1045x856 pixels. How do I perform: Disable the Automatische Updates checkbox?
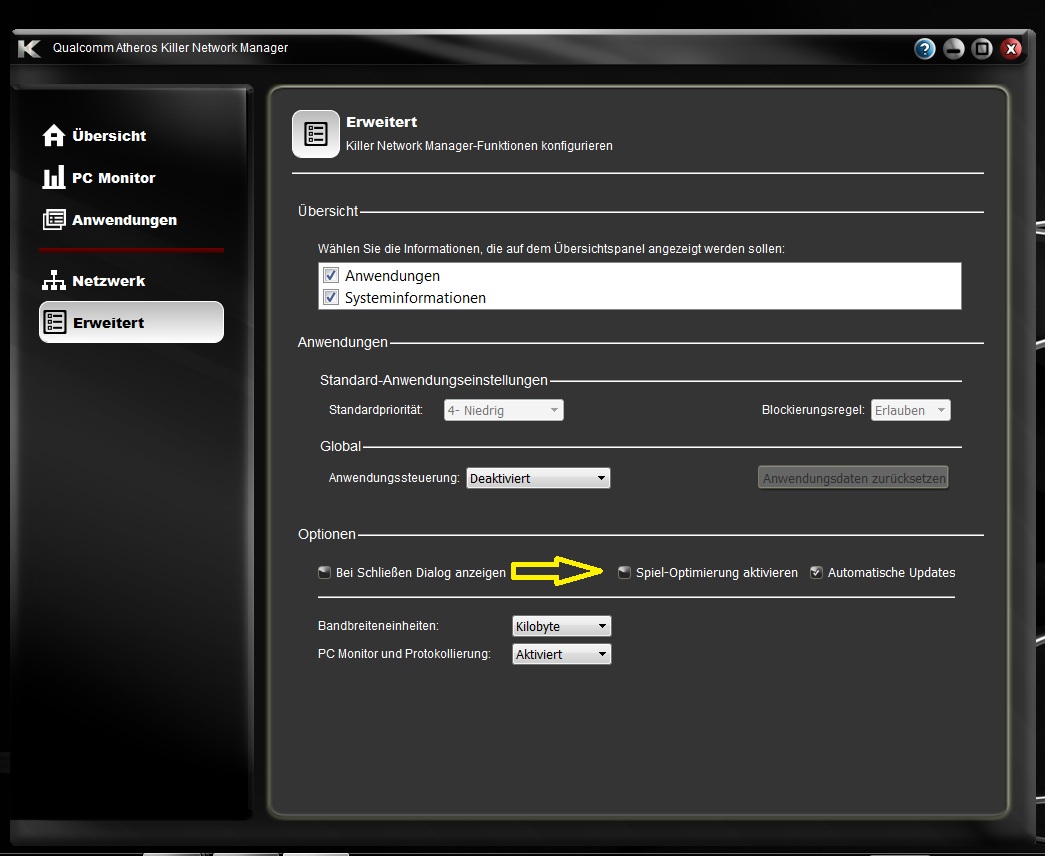pyautogui.click(x=816, y=573)
